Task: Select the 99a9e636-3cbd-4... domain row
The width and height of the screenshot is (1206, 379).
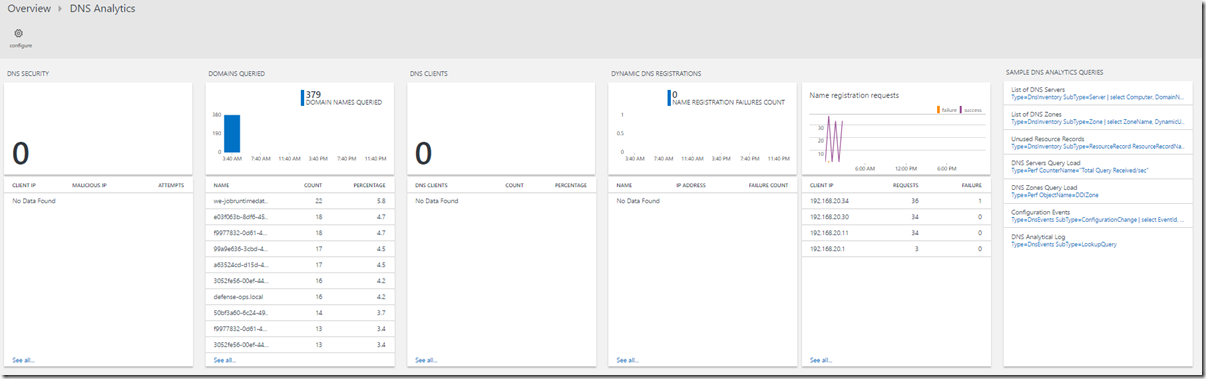Action: click(299, 248)
